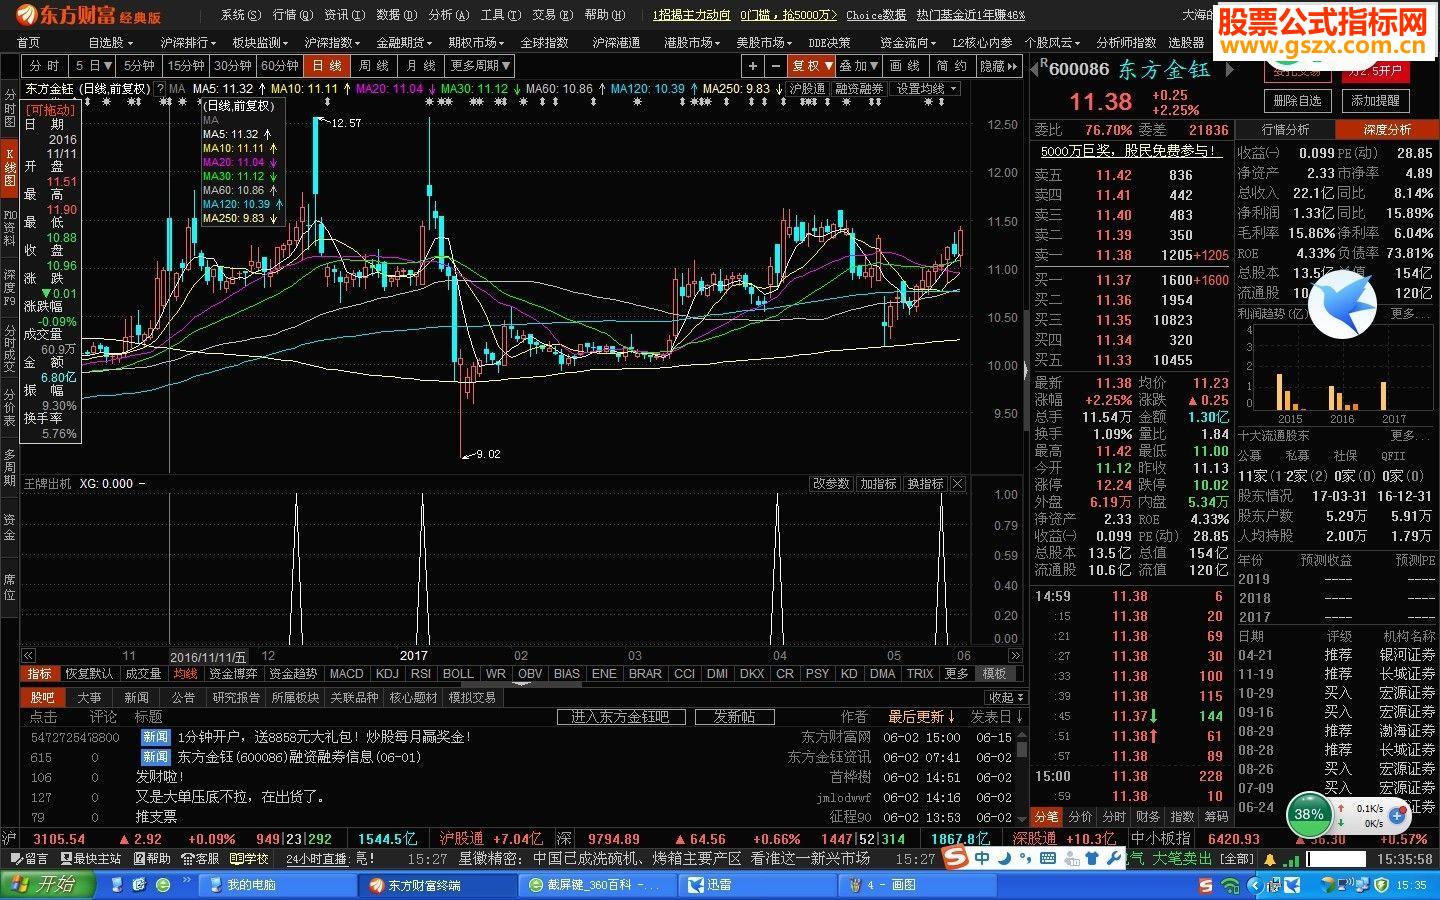Click the green 38% memory ball
Viewport: 1440px width, 900px height.
[1309, 814]
